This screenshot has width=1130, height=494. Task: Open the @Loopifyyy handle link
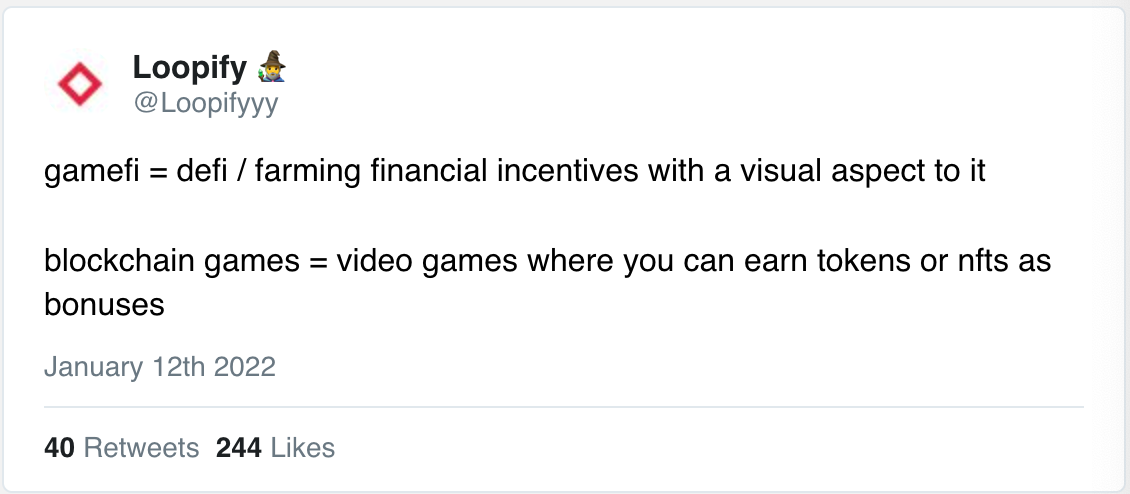tap(205, 104)
